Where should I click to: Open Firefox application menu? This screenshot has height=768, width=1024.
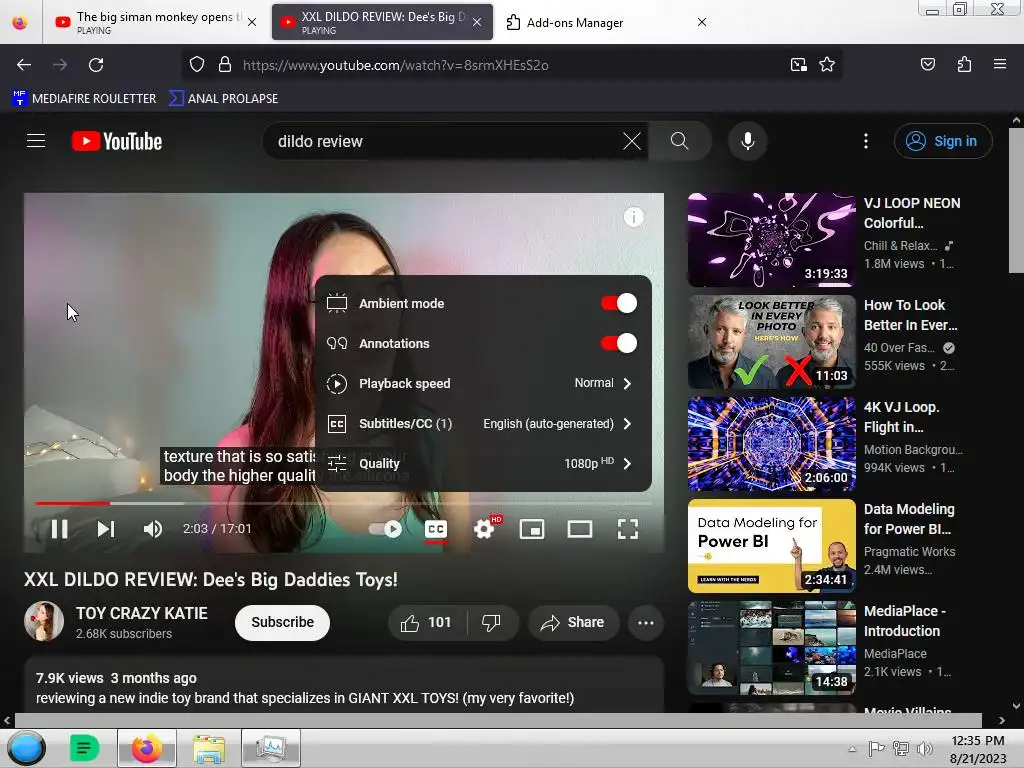point(1000,65)
